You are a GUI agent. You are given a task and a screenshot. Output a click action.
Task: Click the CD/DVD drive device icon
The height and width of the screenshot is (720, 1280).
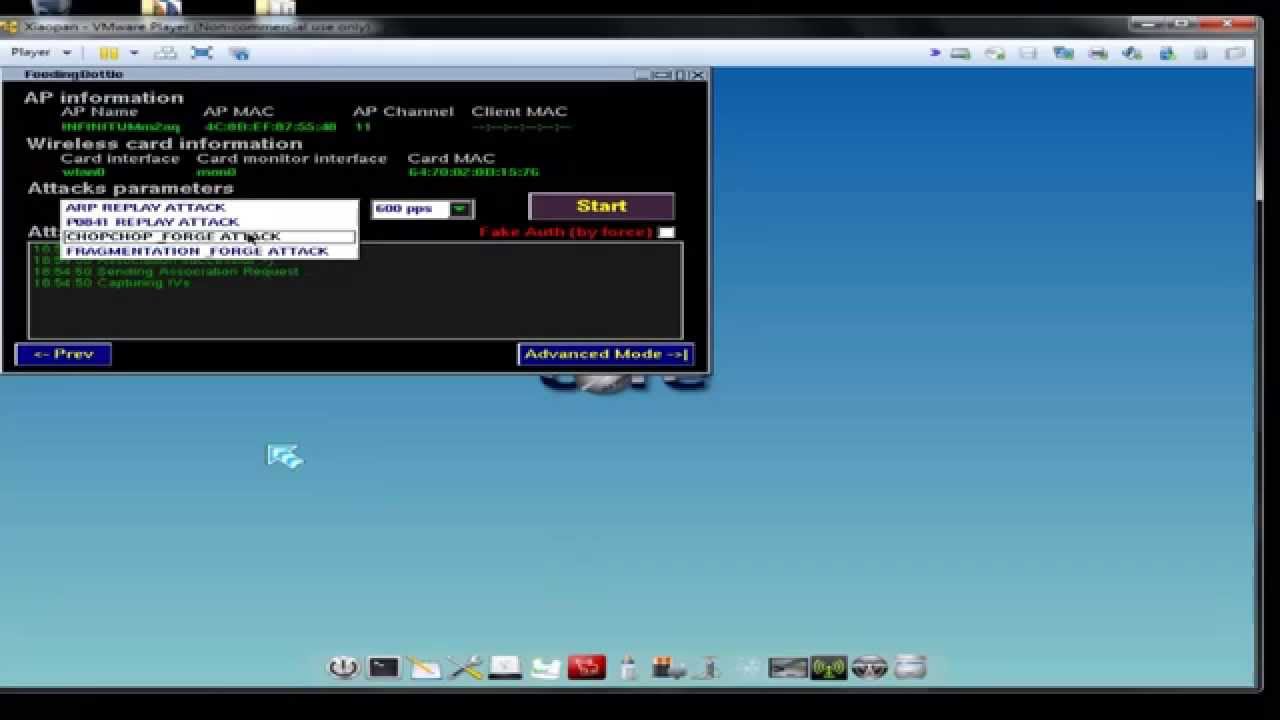coord(995,53)
